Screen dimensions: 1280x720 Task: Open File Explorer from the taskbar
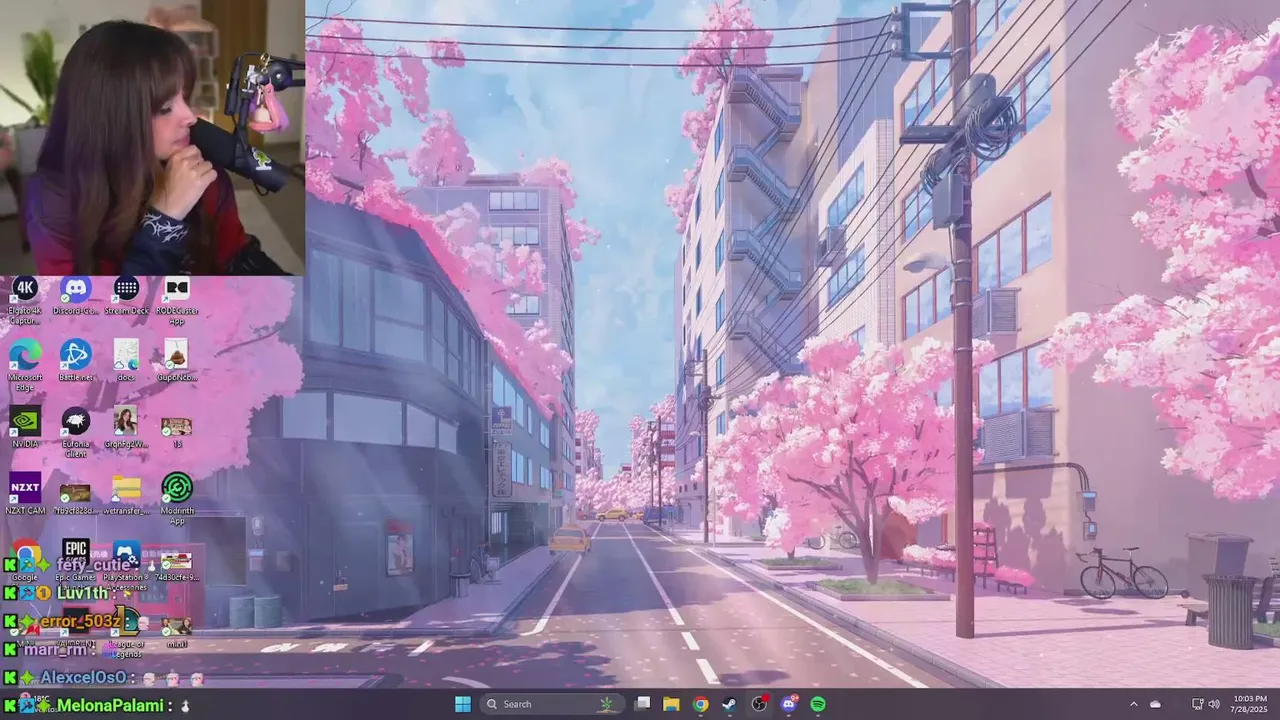pyautogui.click(x=672, y=704)
